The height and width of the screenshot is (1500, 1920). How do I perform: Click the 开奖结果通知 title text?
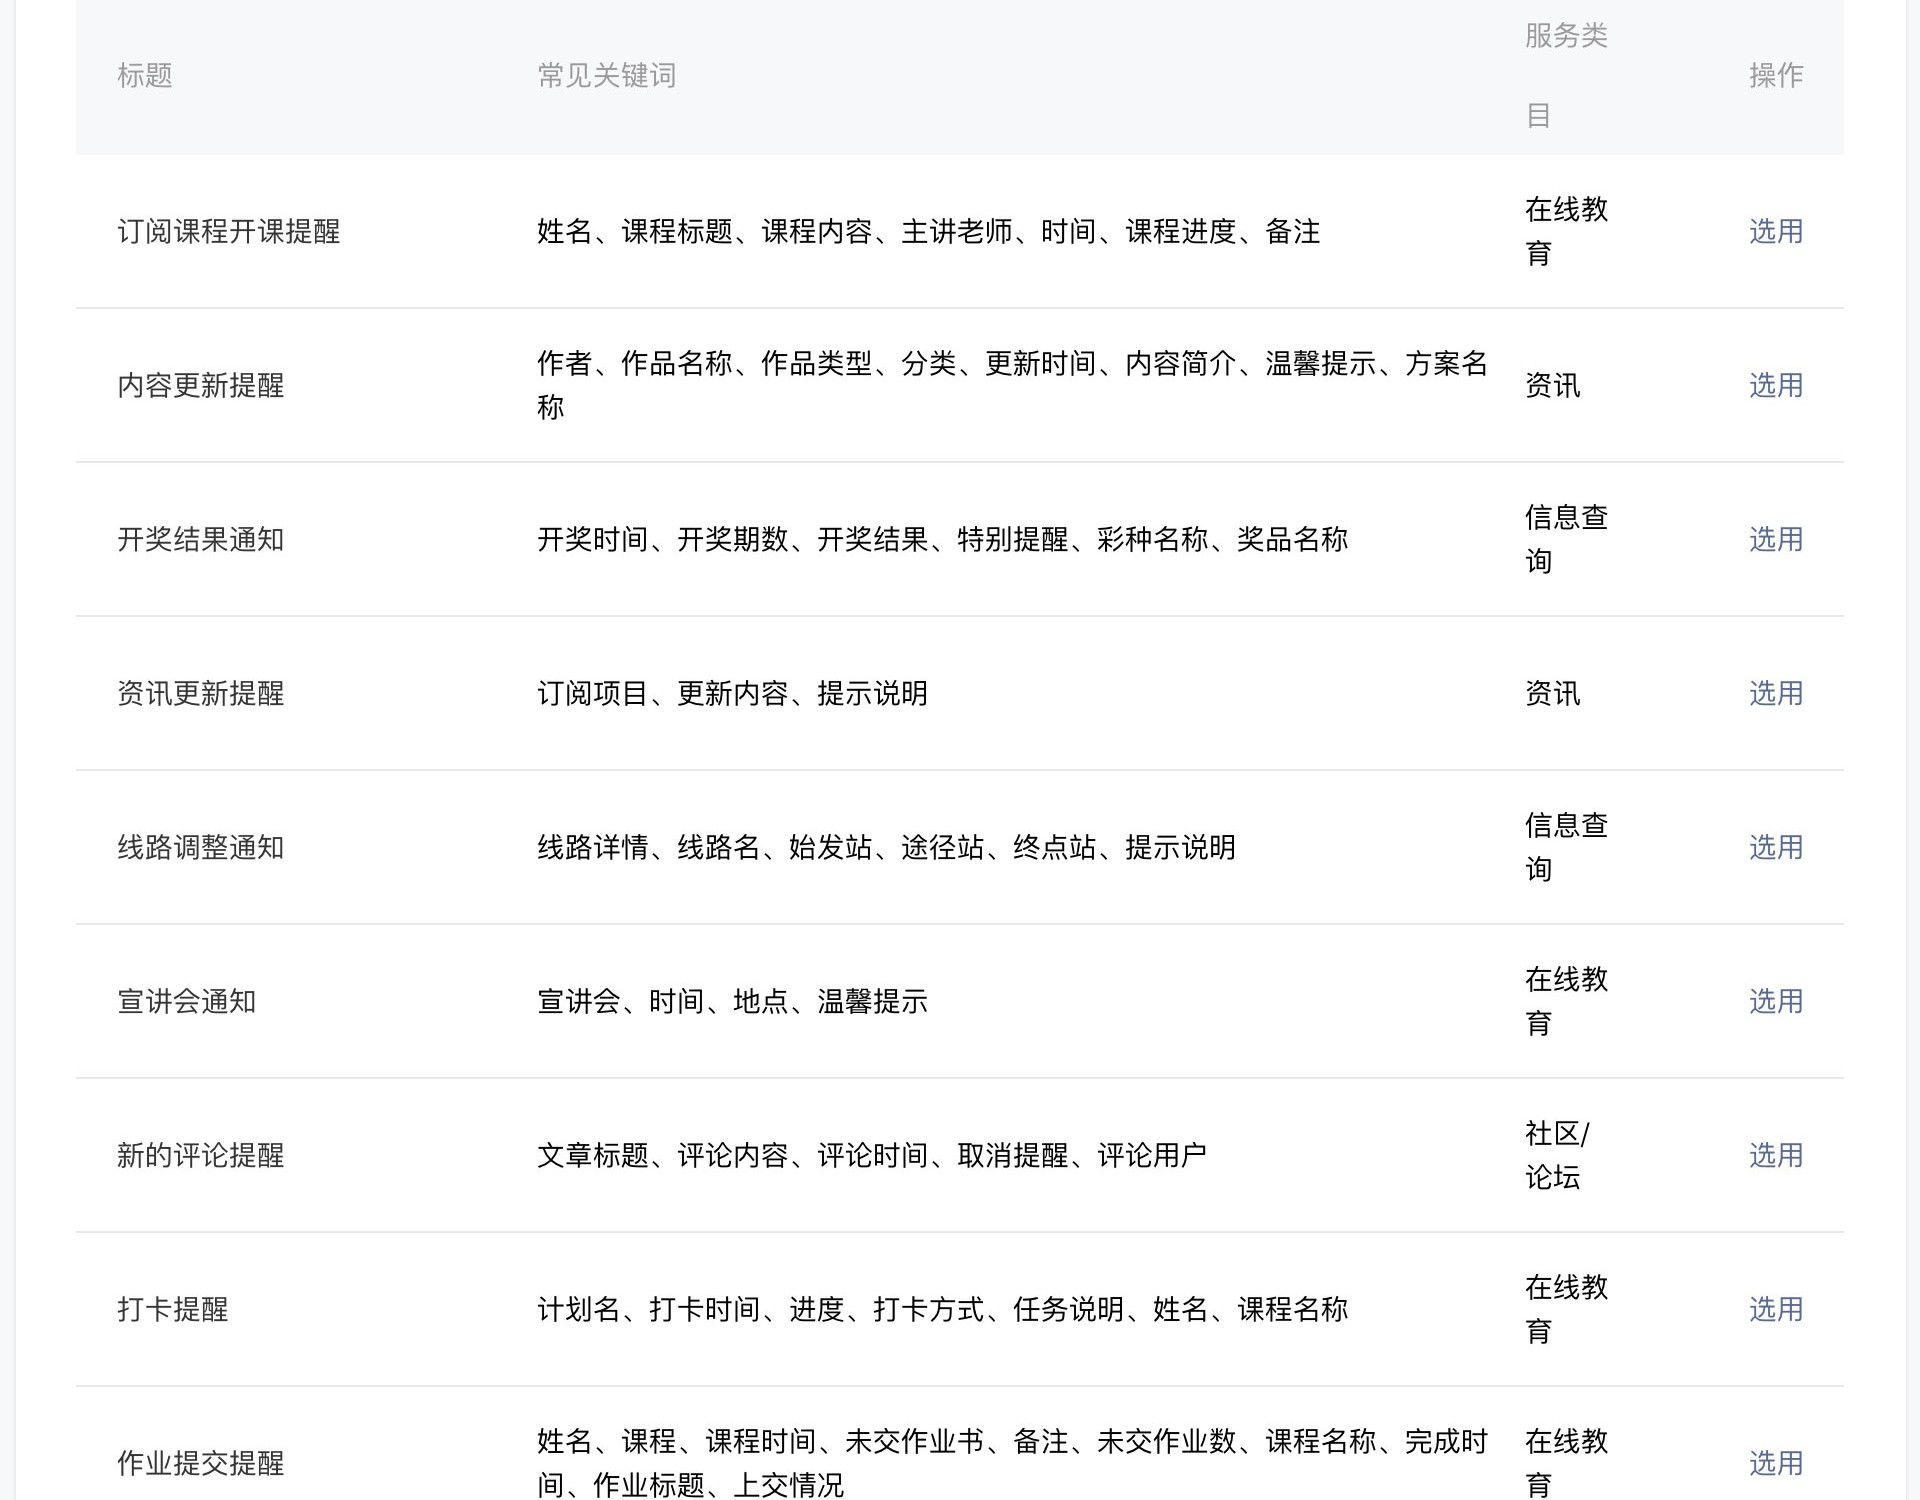click(x=200, y=539)
